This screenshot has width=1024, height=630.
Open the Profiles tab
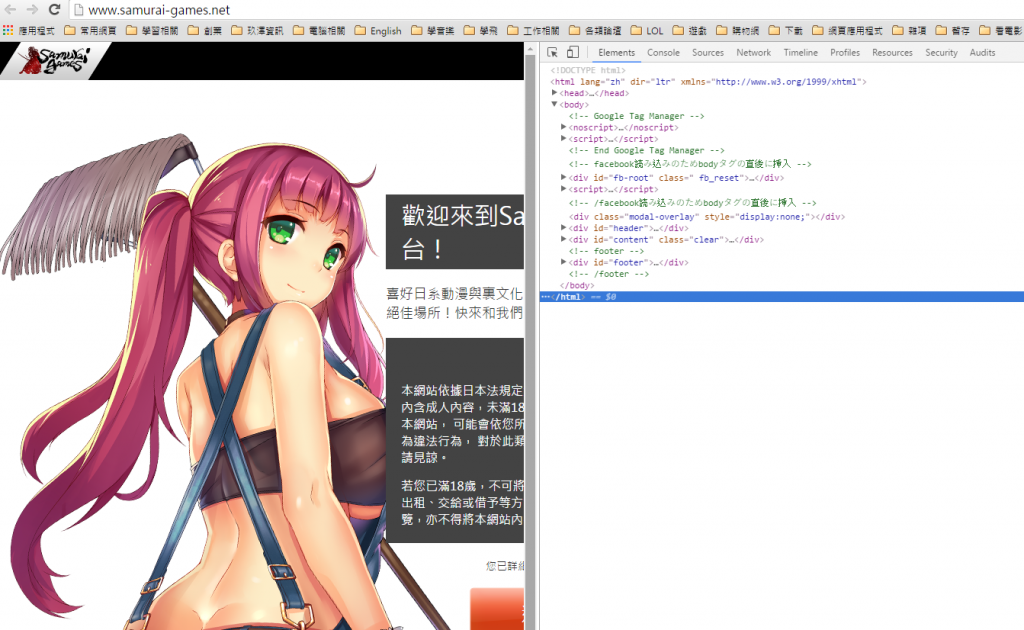coord(845,52)
